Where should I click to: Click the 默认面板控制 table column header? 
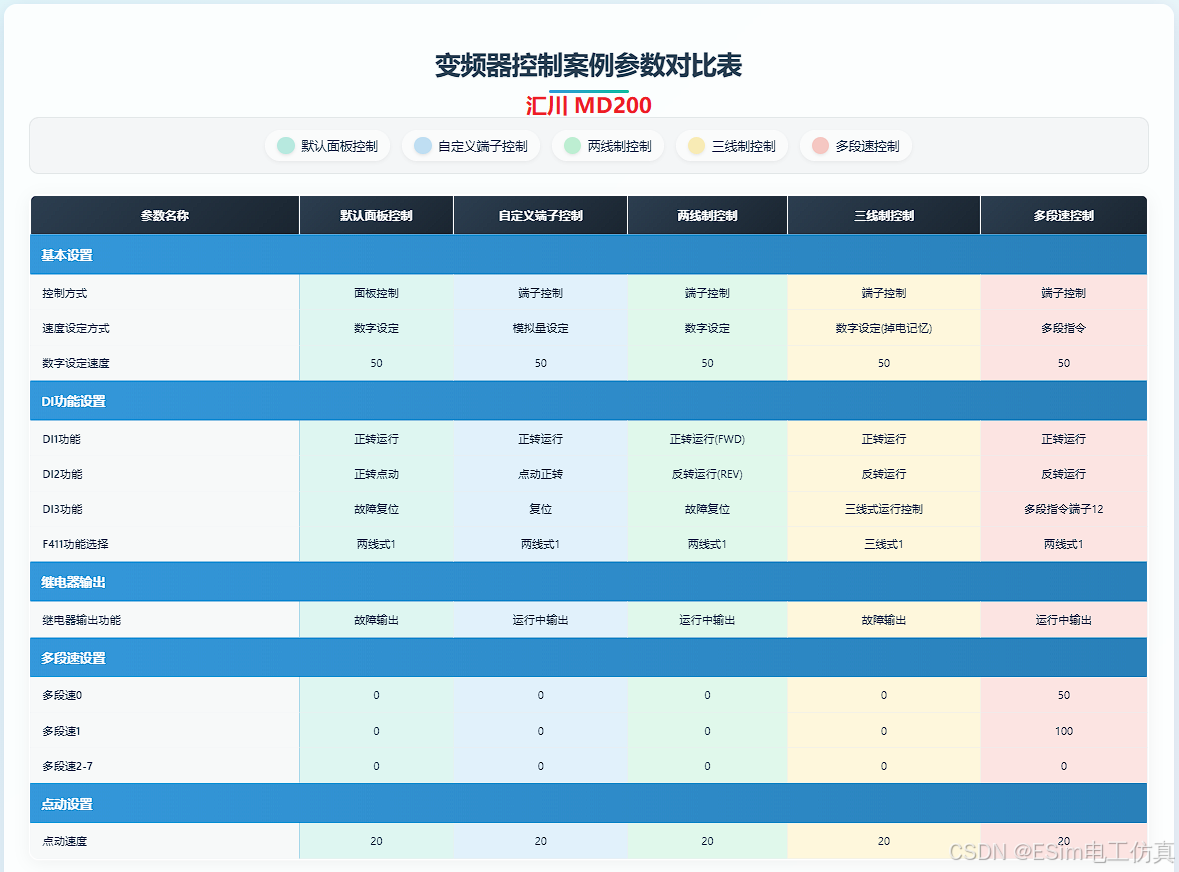click(376, 216)
